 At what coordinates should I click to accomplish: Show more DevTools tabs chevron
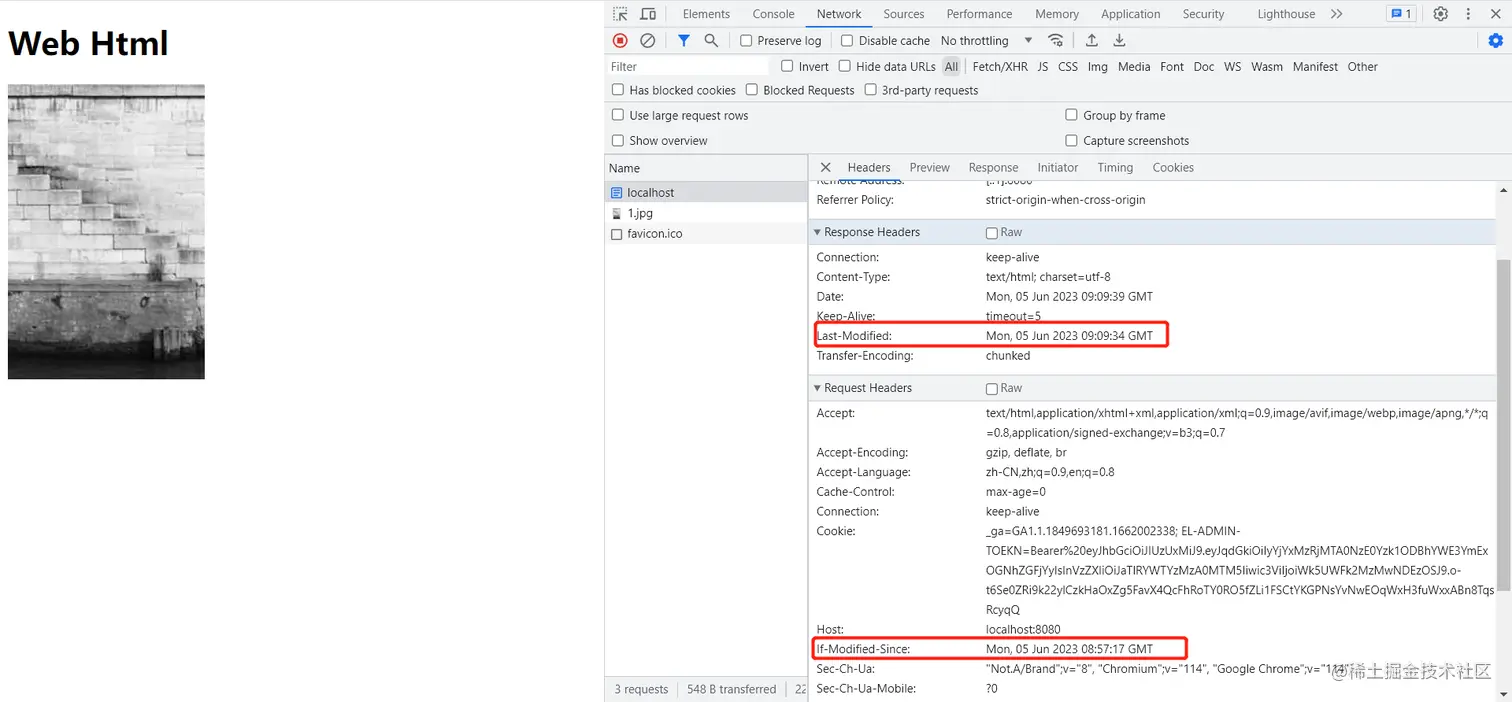pos(1337,14)
